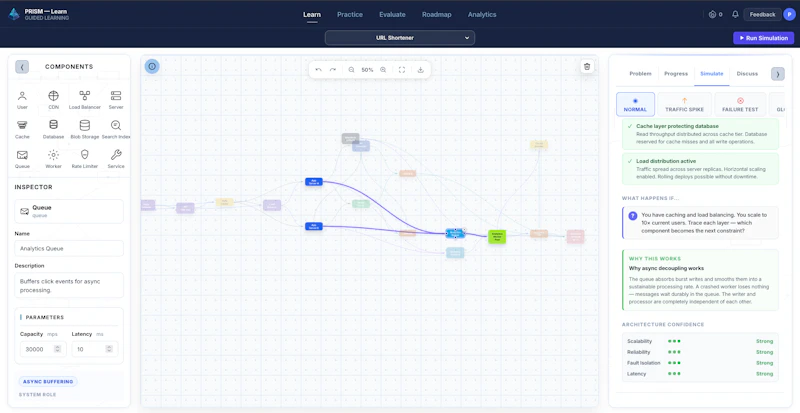
Task: Download the diagram export
Action: (420, 70)
